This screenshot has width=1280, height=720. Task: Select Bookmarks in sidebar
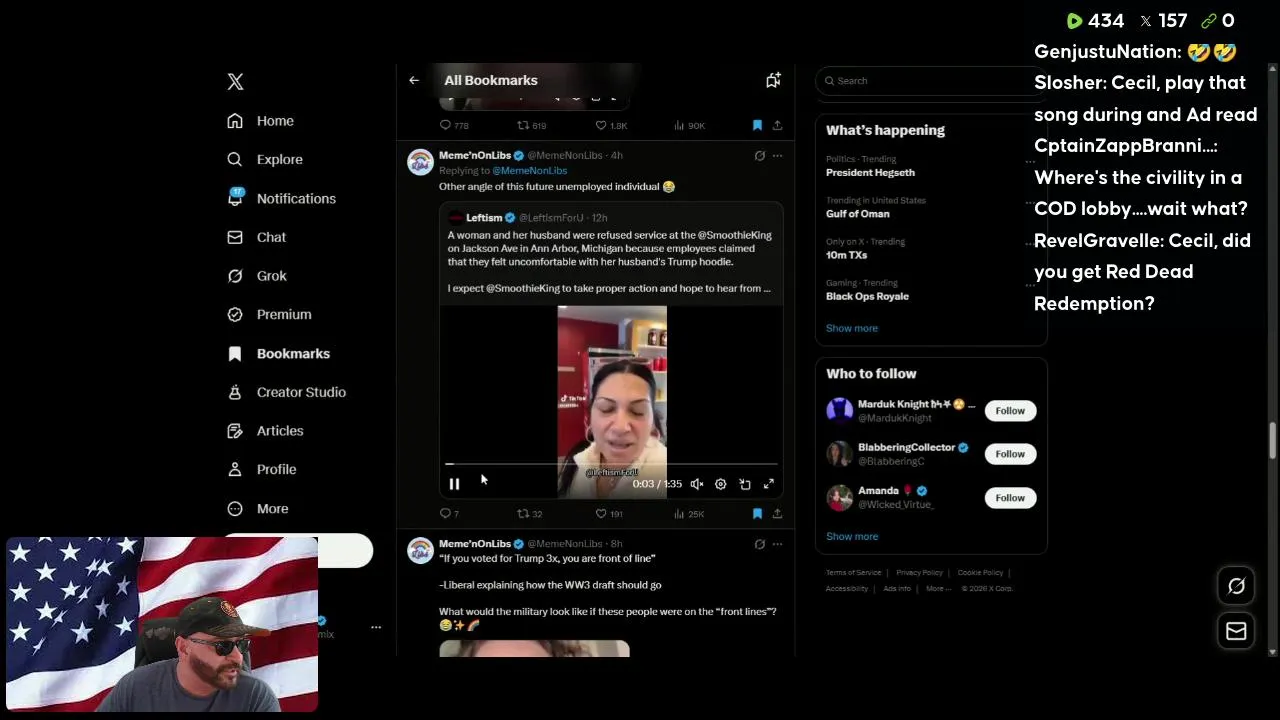(x=278, y=353)
